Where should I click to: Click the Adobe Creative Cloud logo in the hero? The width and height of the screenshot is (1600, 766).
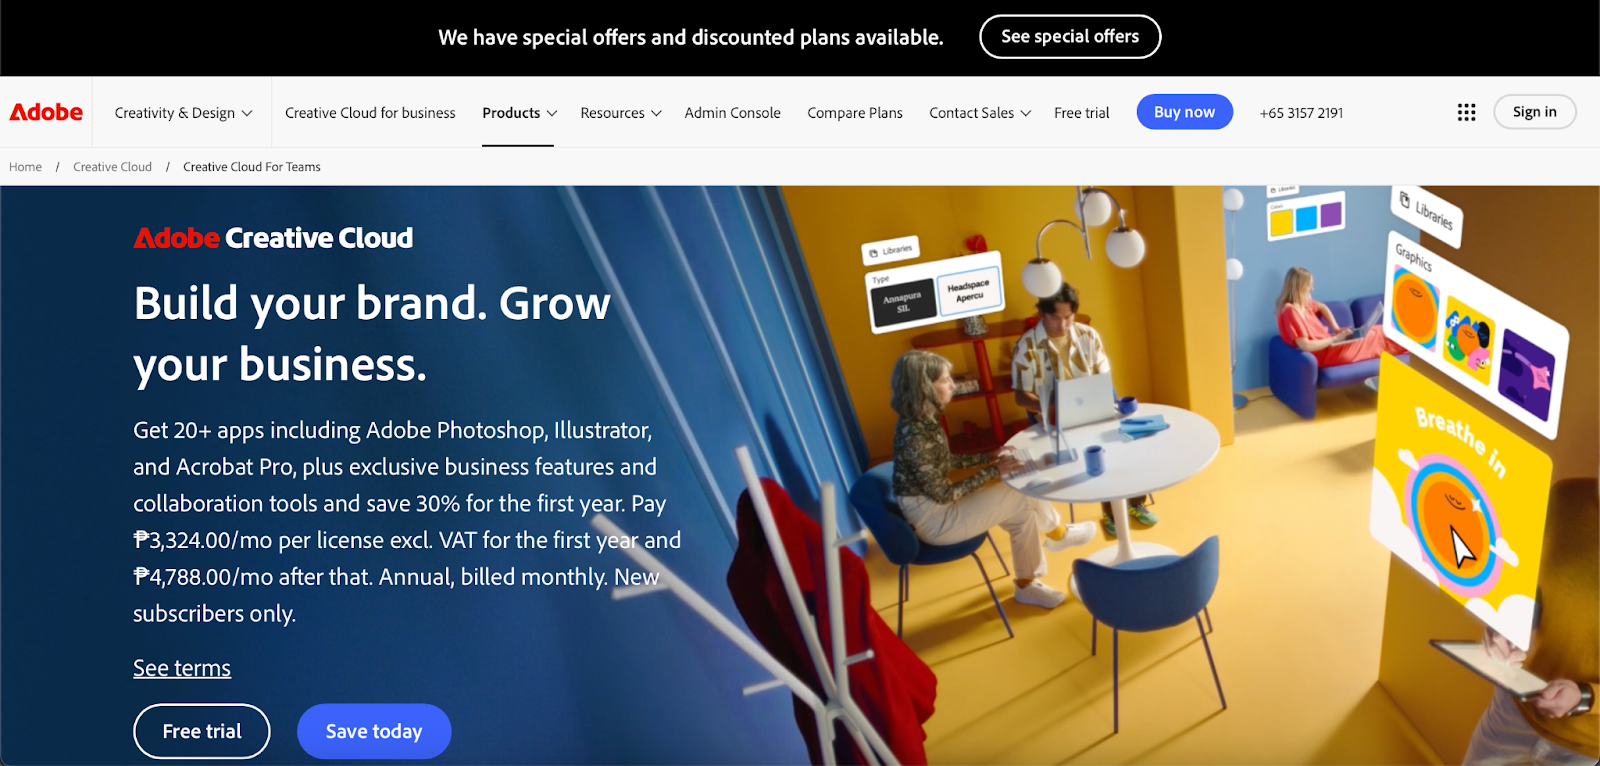click(x=273, y=238)
